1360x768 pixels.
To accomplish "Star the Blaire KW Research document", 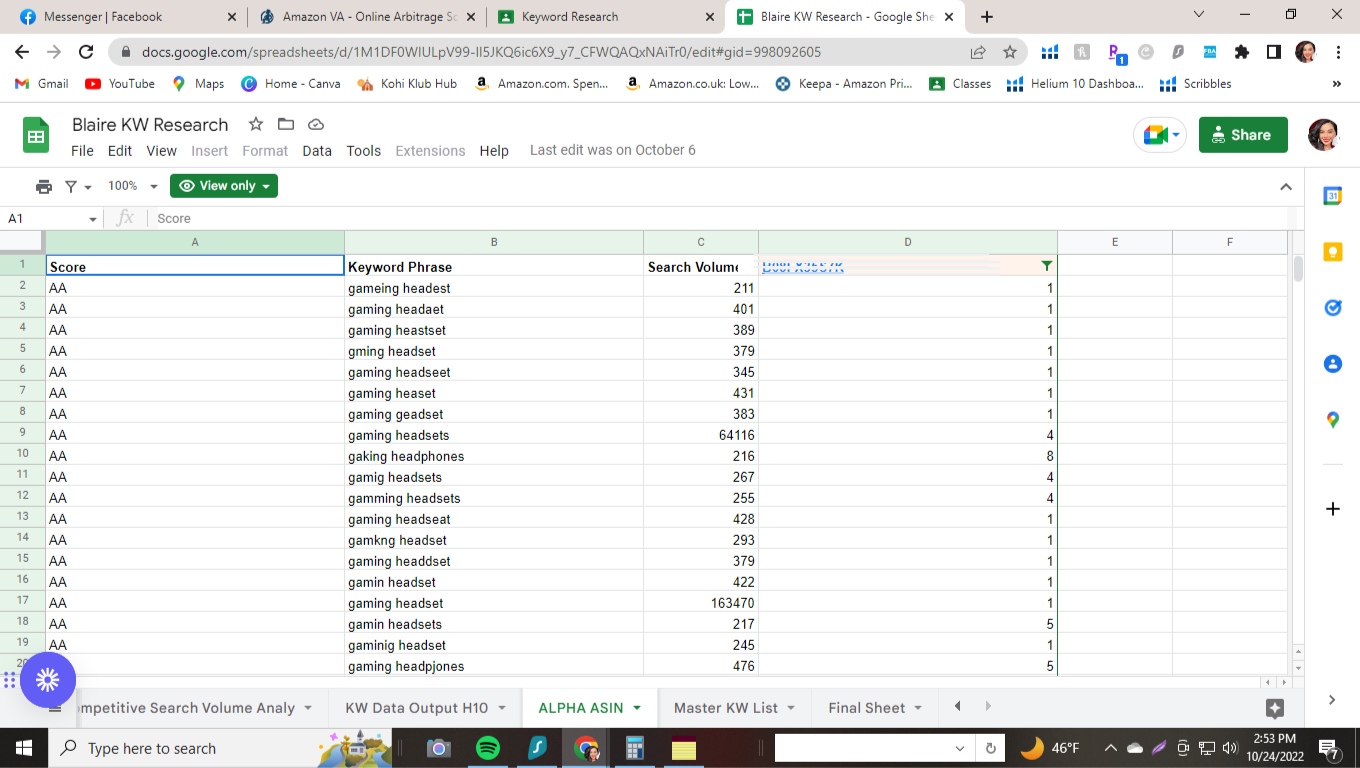I will coord(256,124).
